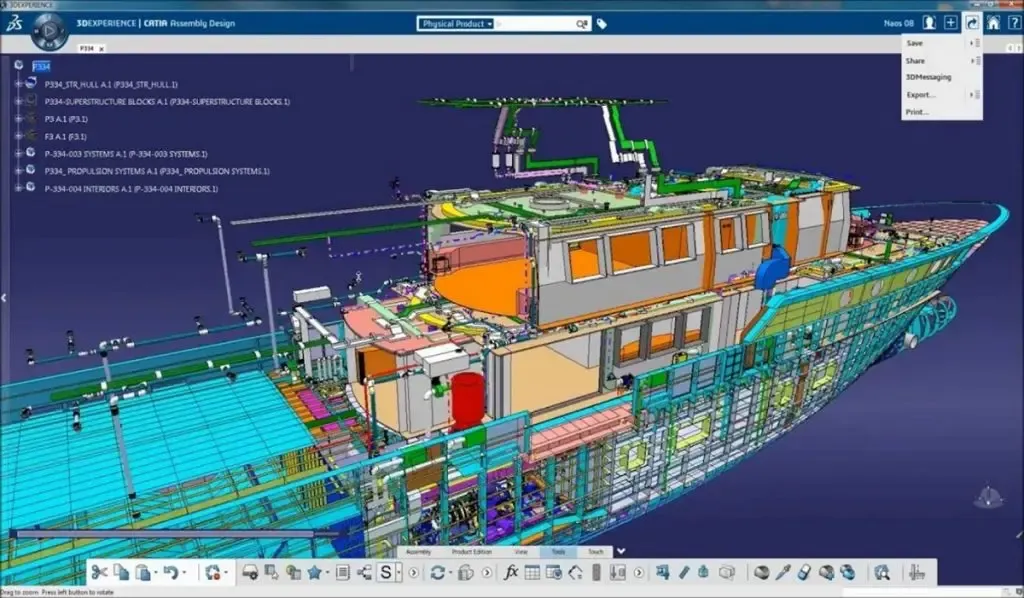1024x598 pixels.
Task: Expand the P334_STR_HULL A.1 tree node
Action: point(18,85)
